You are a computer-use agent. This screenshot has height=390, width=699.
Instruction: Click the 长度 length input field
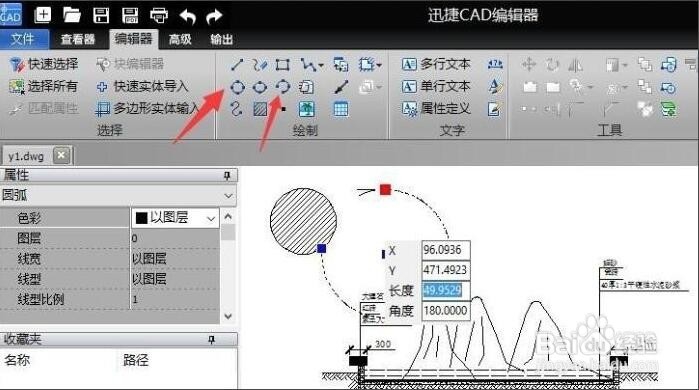coord(445,291)
